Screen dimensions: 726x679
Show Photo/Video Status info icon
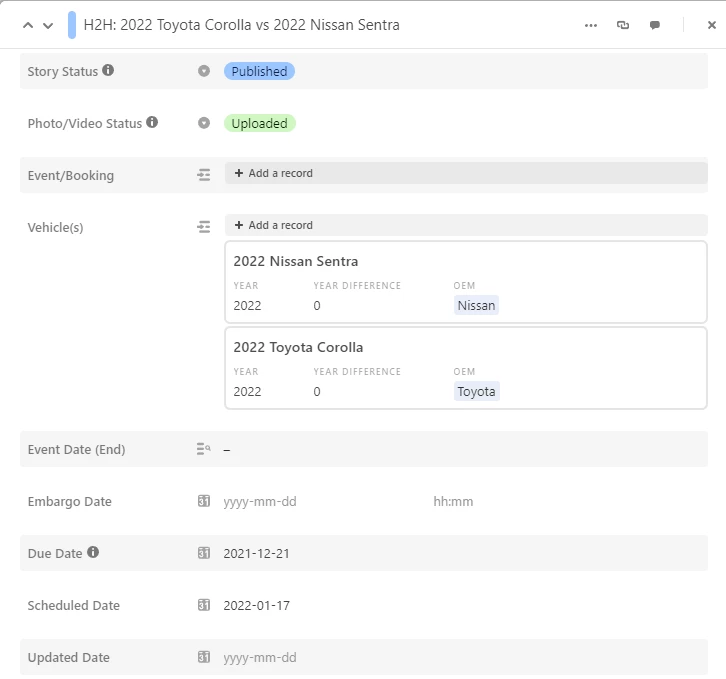tap(152, 122)
